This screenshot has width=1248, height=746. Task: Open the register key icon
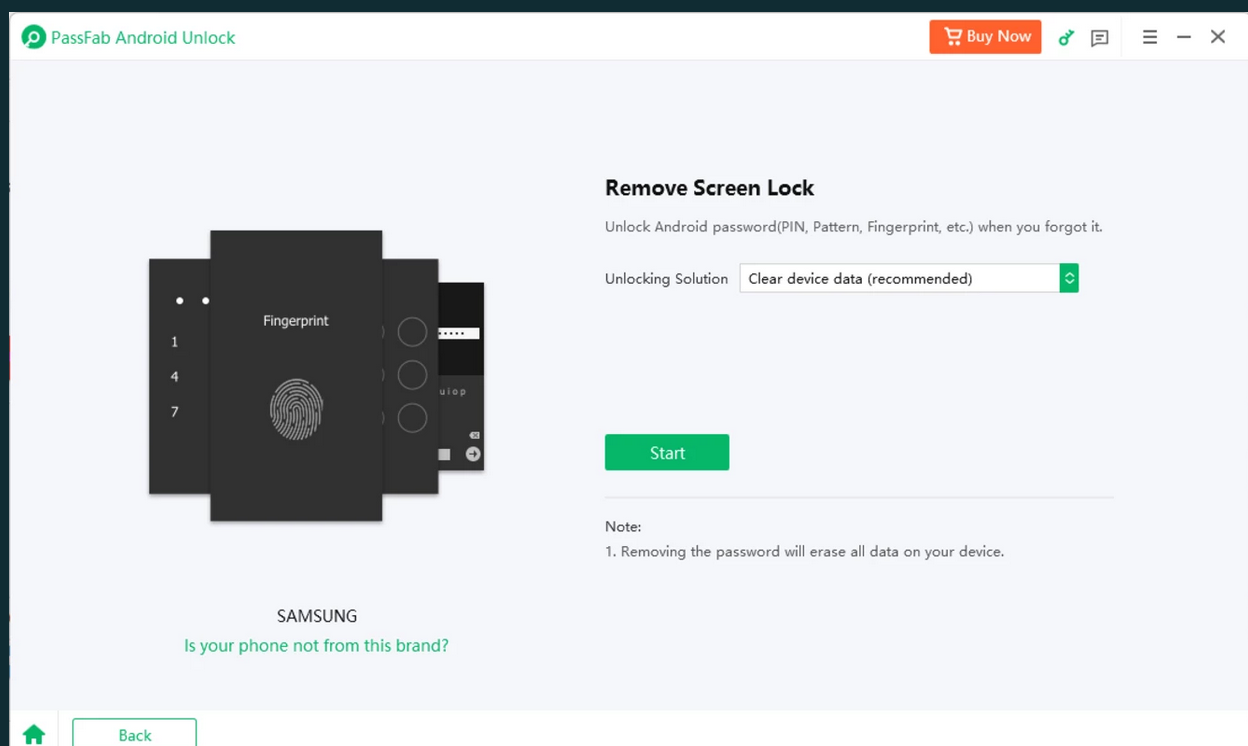(1066, 38)
